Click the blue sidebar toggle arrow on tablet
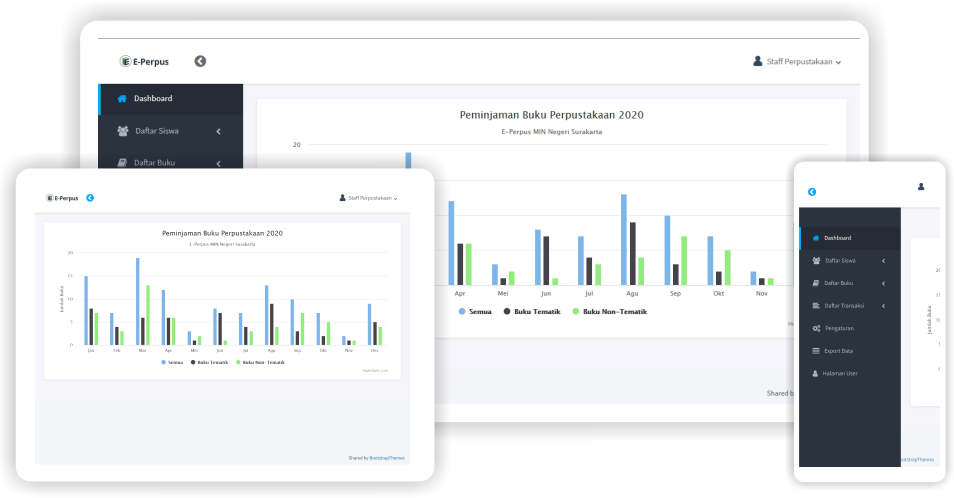 90,198
